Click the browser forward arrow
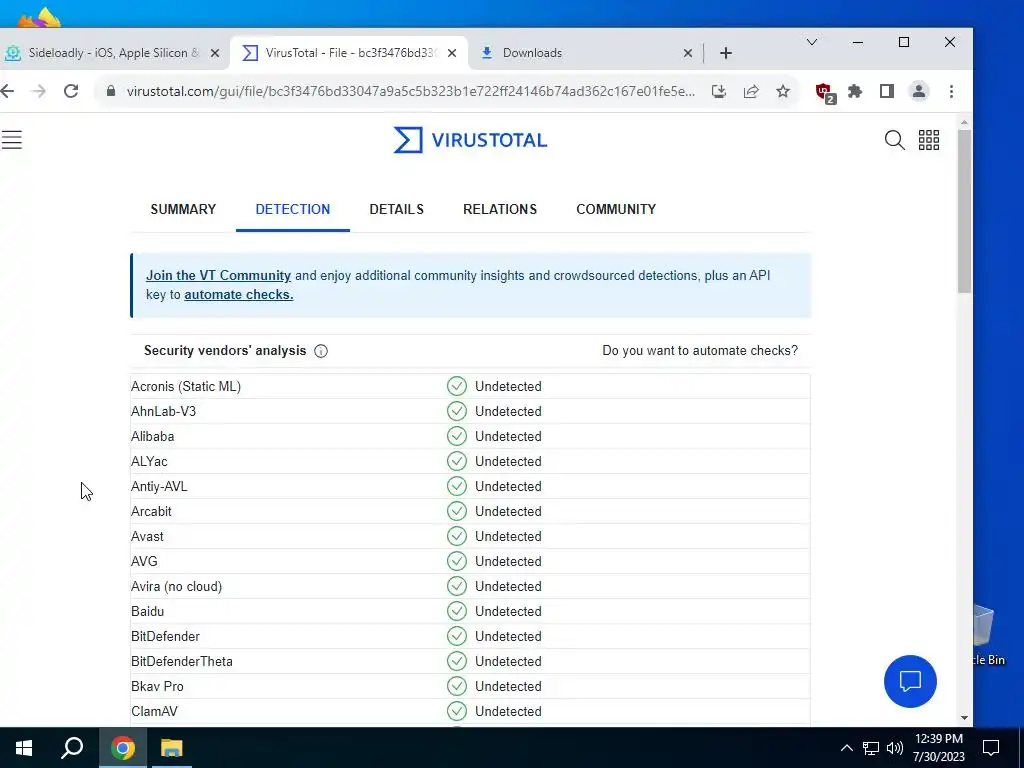This screenshot has width=1024, height=768. click(39, 91)
